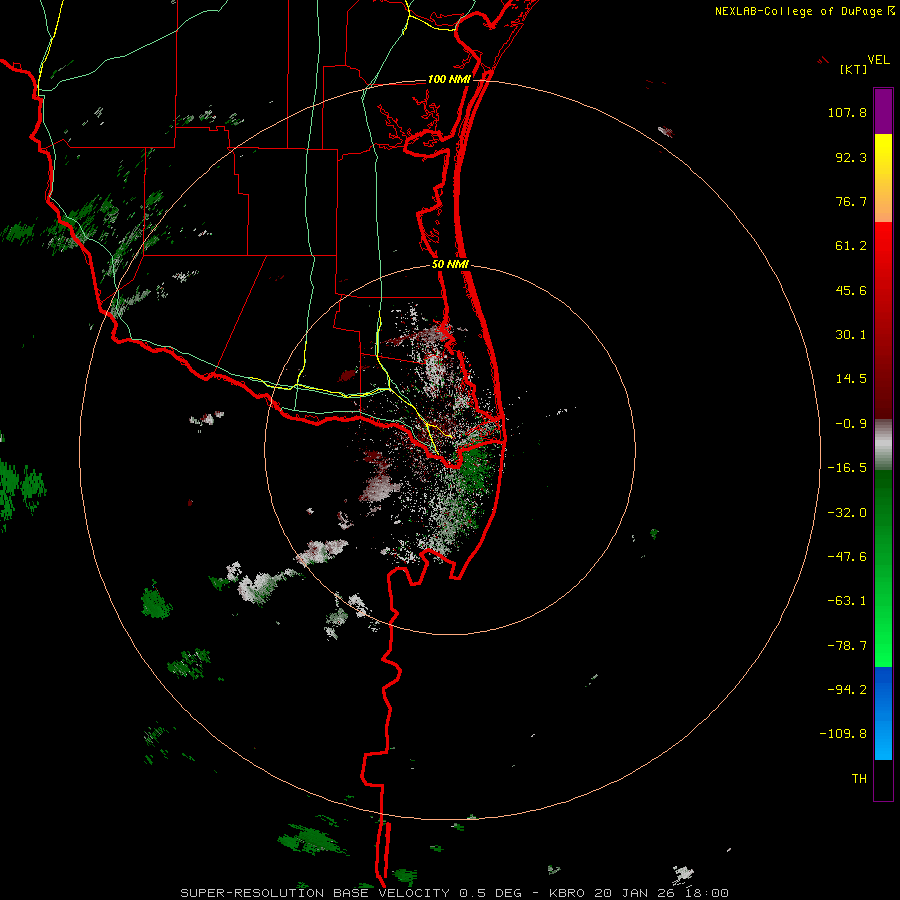The width and height of the screenshot is (900, 900).
Task: Click the 30.1 legend value
Action: [851, 335]
